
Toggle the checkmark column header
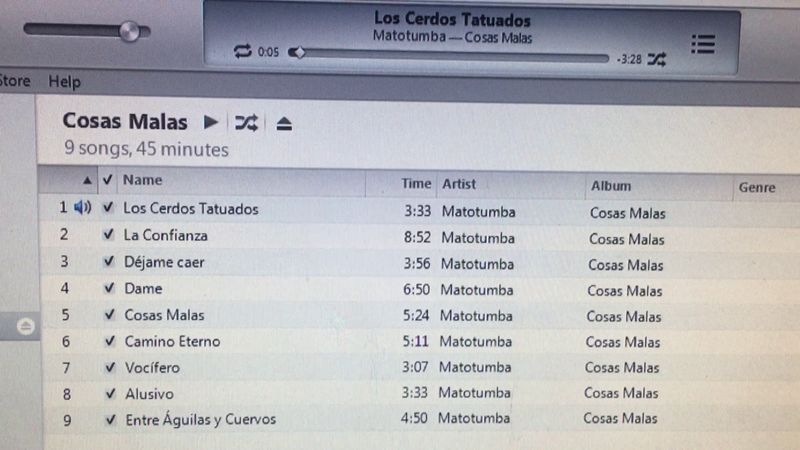[108, 180]
